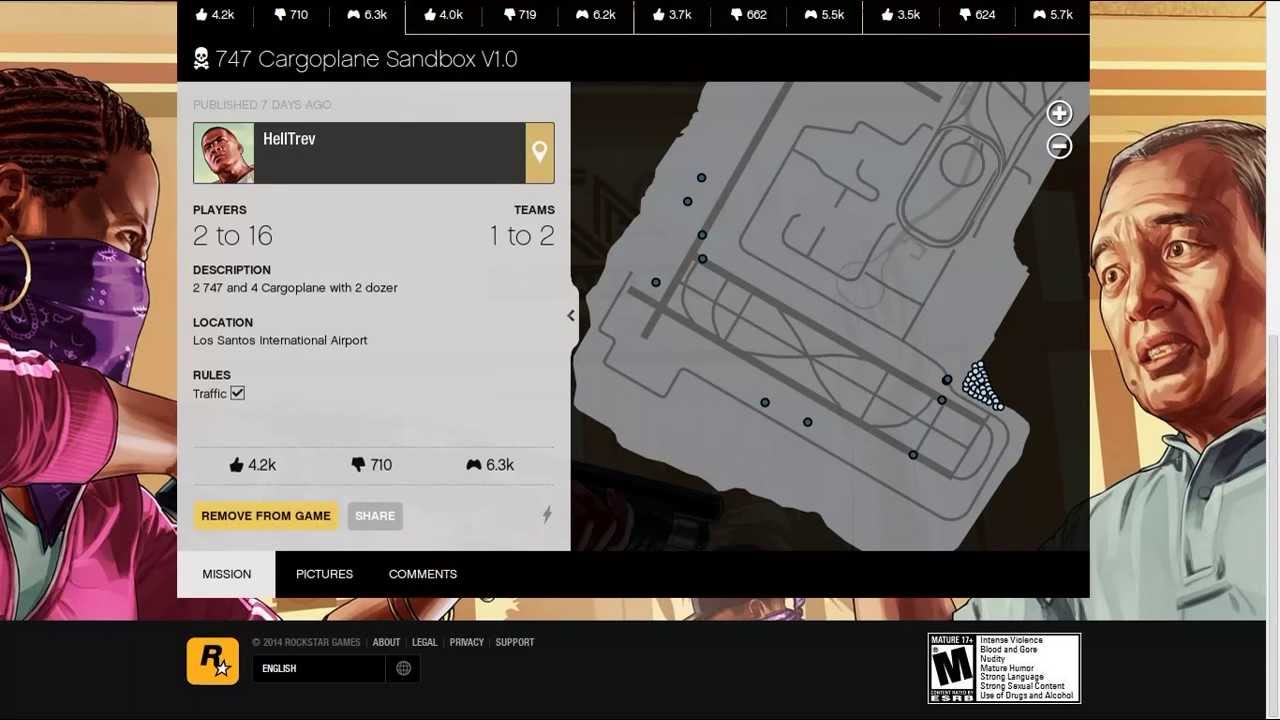Click Remove From Game button

pyautogui.click(x=266, y=516)
